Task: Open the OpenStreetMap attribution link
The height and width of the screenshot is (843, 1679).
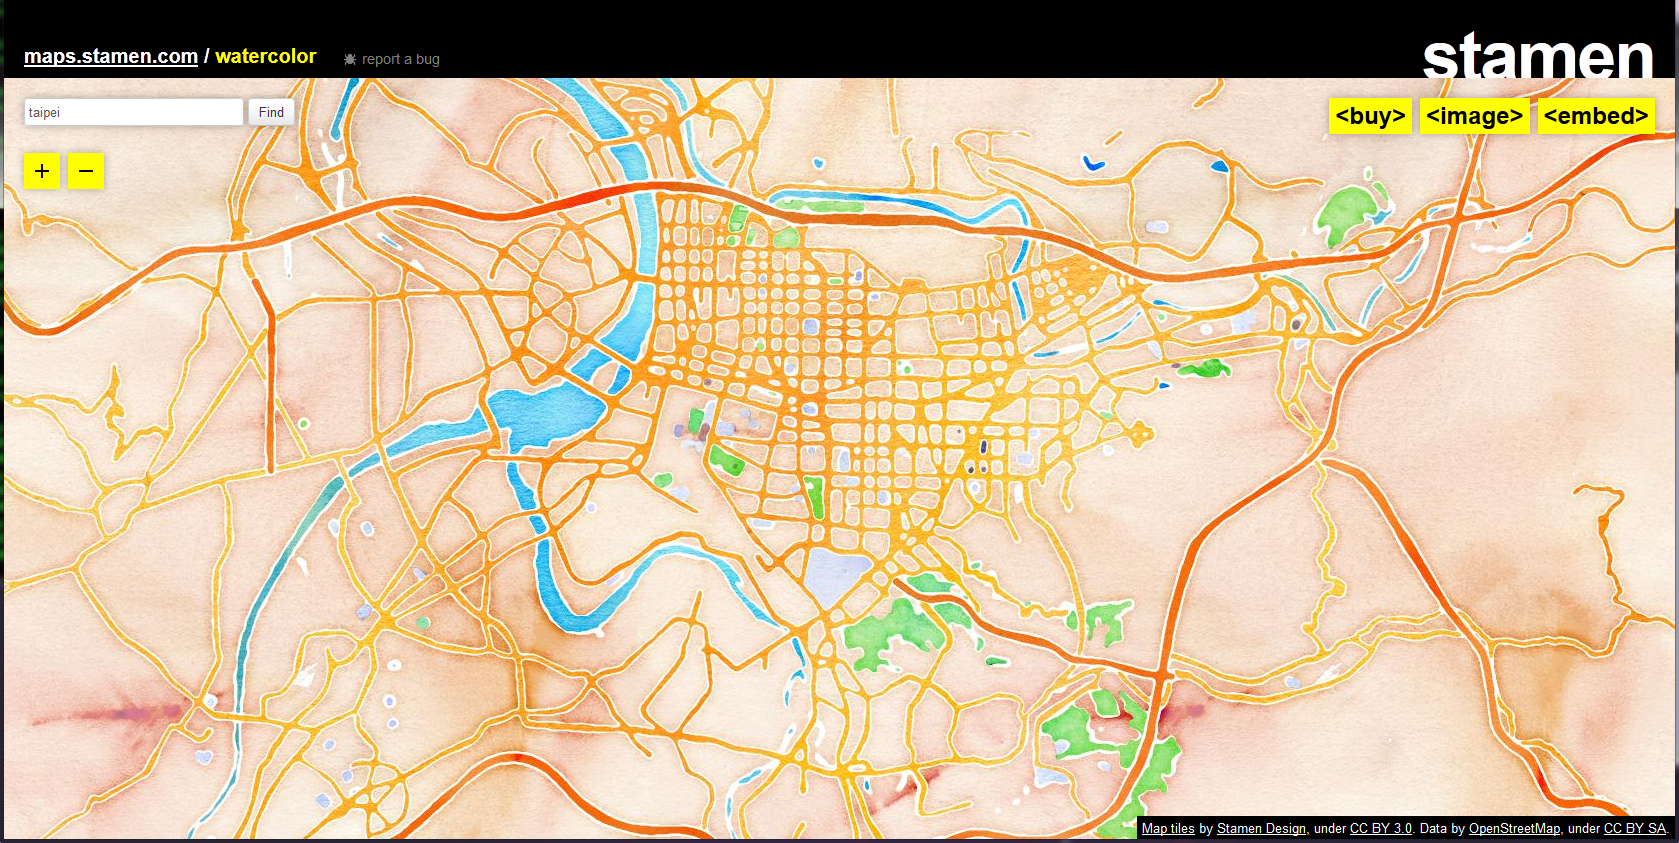Action: point(1514,828)
